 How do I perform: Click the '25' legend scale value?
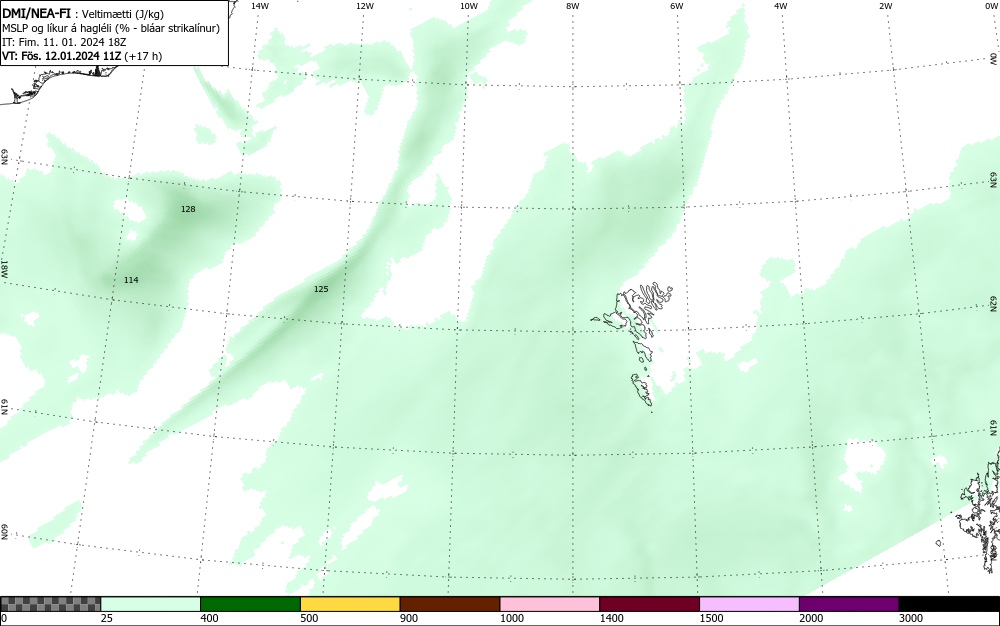point(107,618)
